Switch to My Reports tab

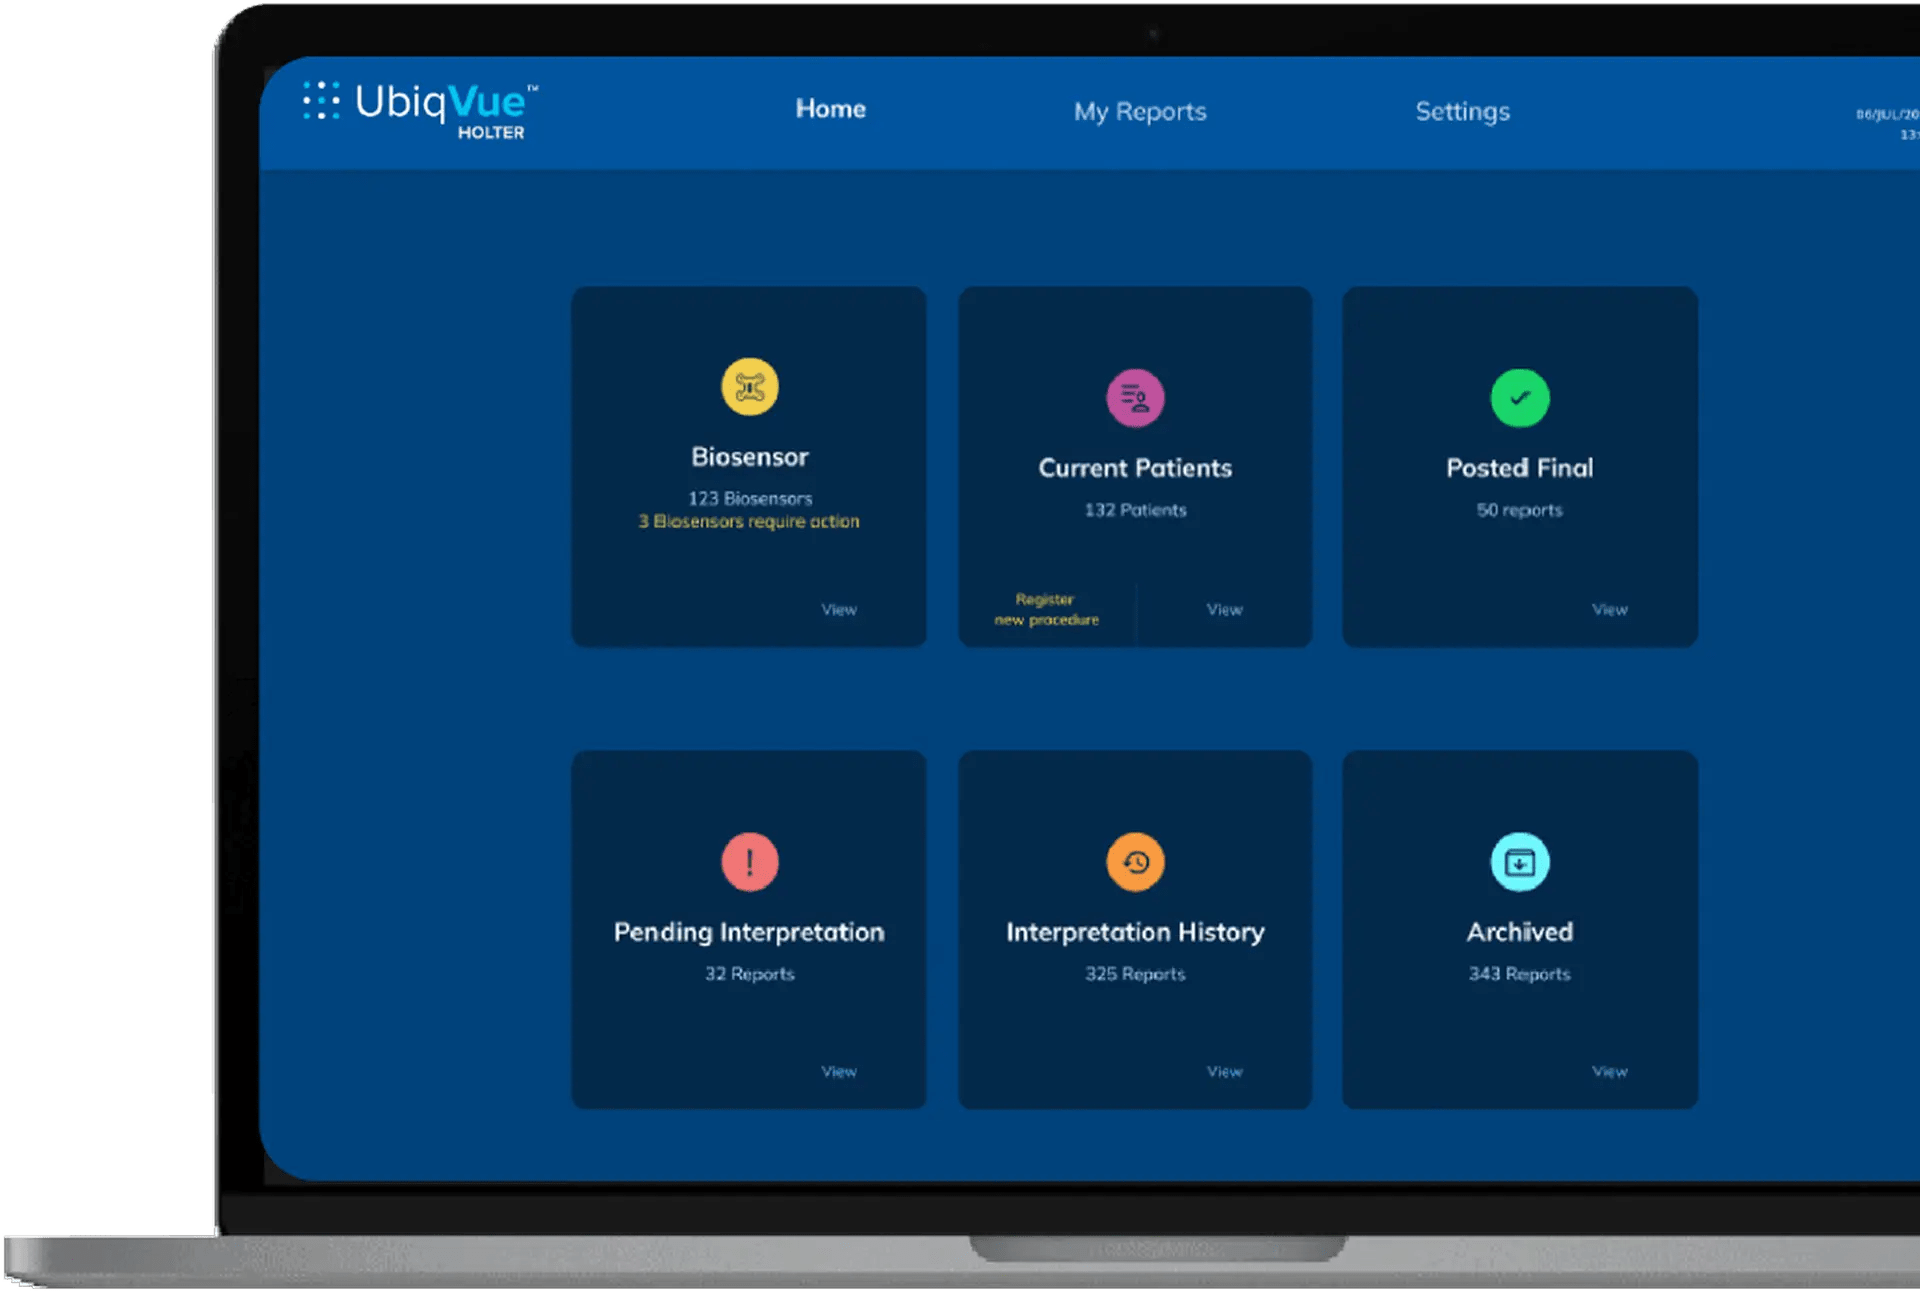click(1140, 112)
